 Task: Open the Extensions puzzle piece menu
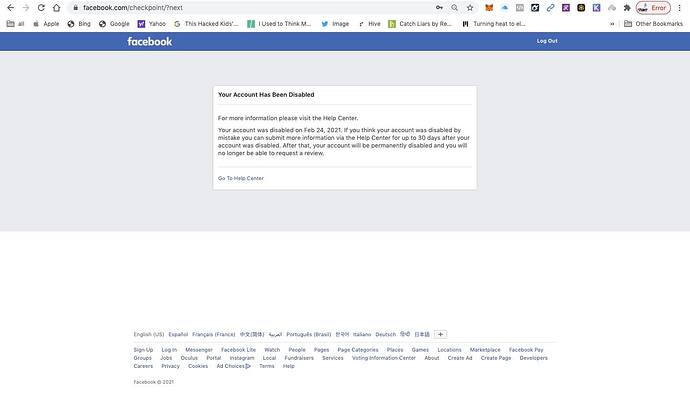click(x=628, y=8)
